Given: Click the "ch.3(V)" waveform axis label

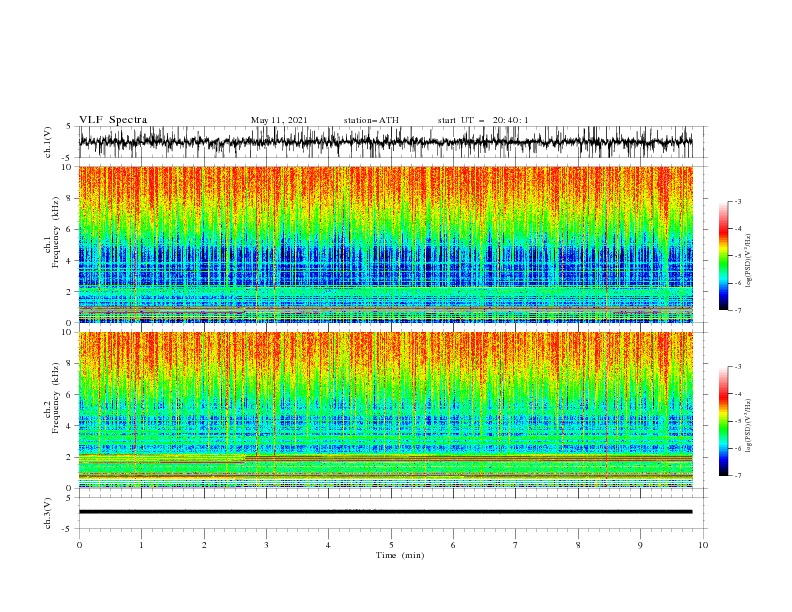Looking at the screenshot, I should pyautogui.click(x=48, y=513).
